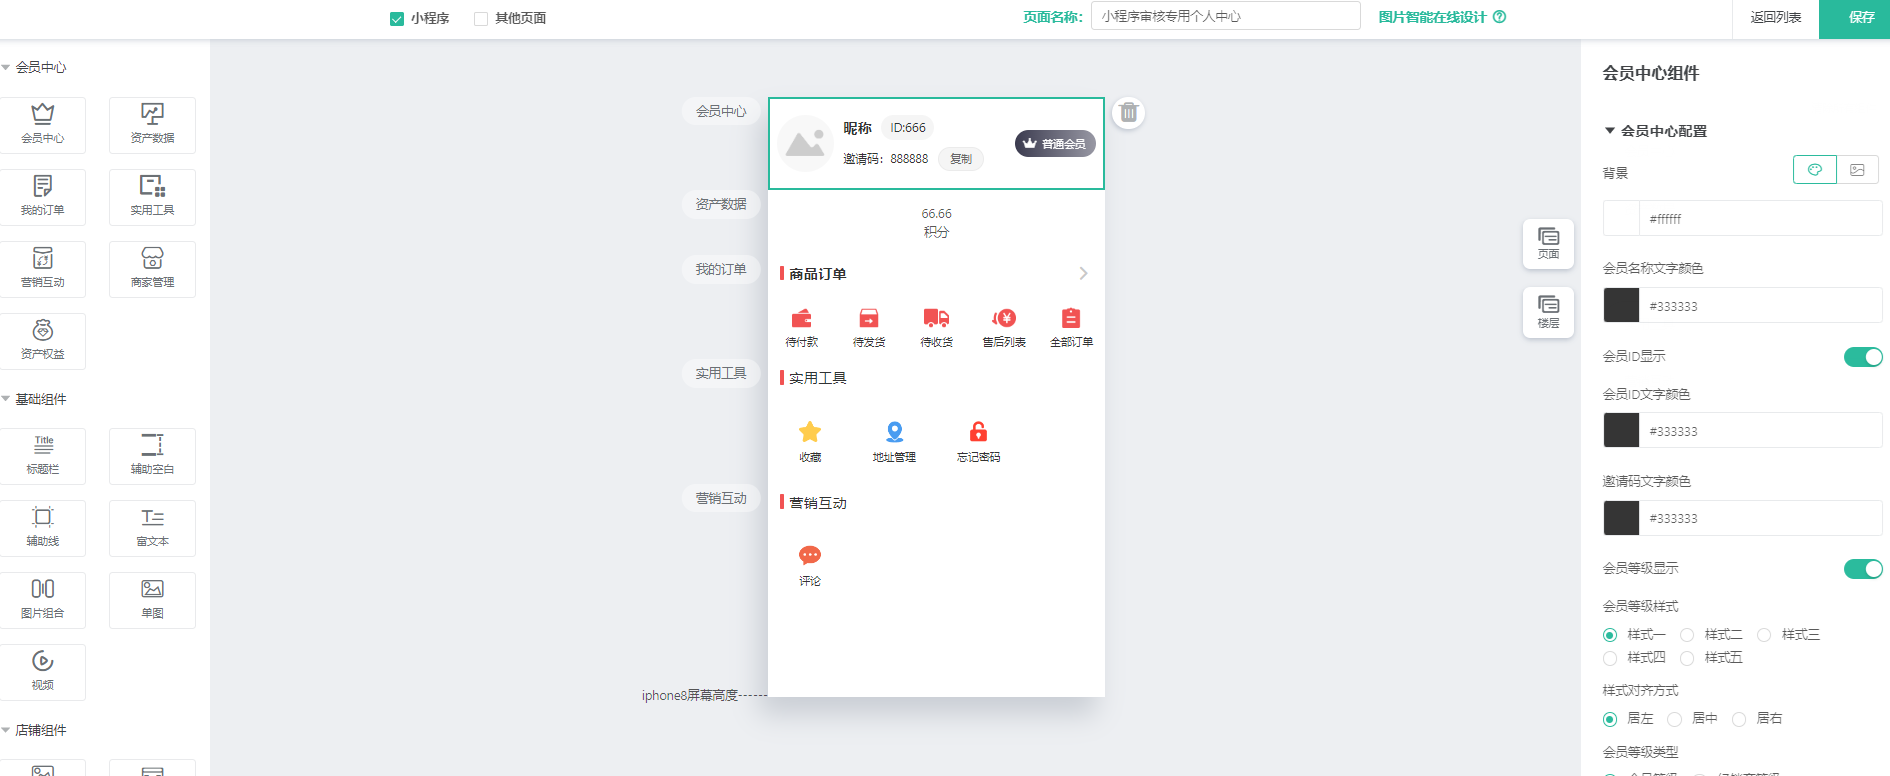The height and width of the screenshot is (776, 1890).
Task: Click the 返回列表 button
Action: coord(1775,18)
